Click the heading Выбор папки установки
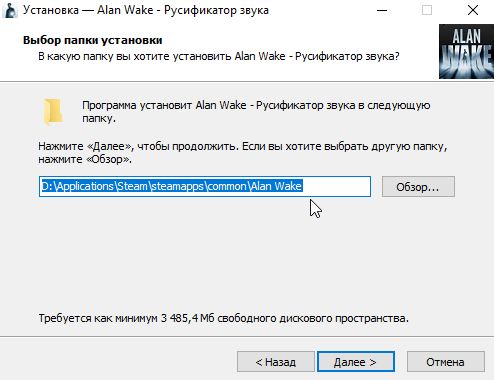Viewport: 494px width, 380px height. [93, 40]
